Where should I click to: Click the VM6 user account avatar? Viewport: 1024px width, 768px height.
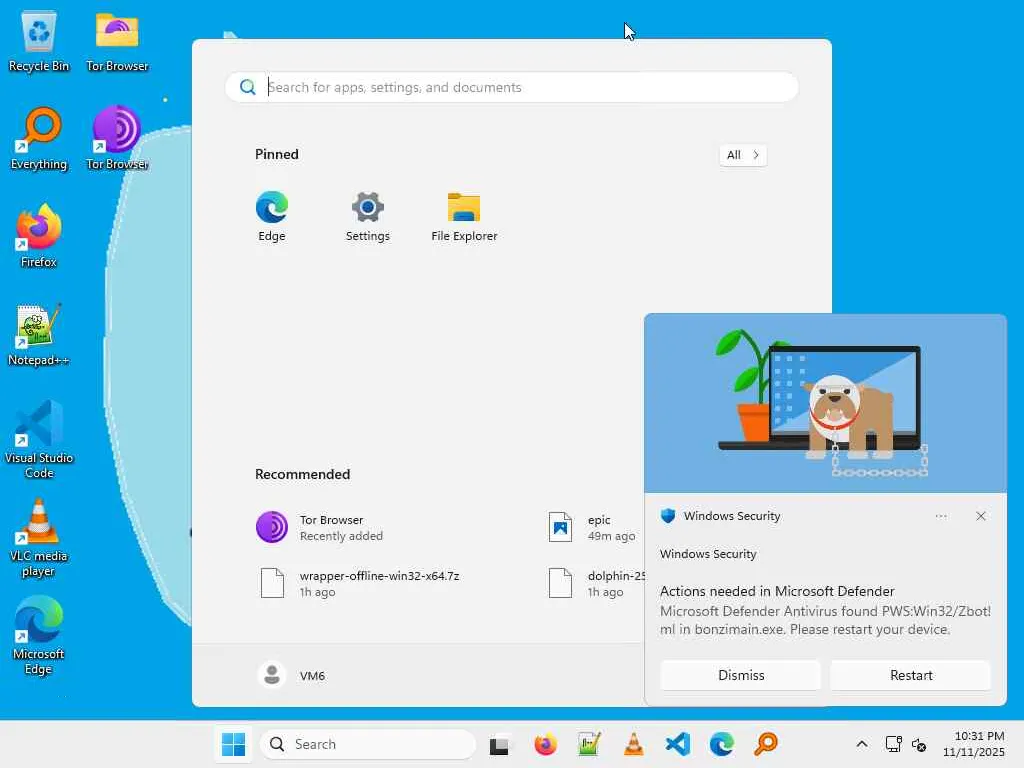(272, 675)
